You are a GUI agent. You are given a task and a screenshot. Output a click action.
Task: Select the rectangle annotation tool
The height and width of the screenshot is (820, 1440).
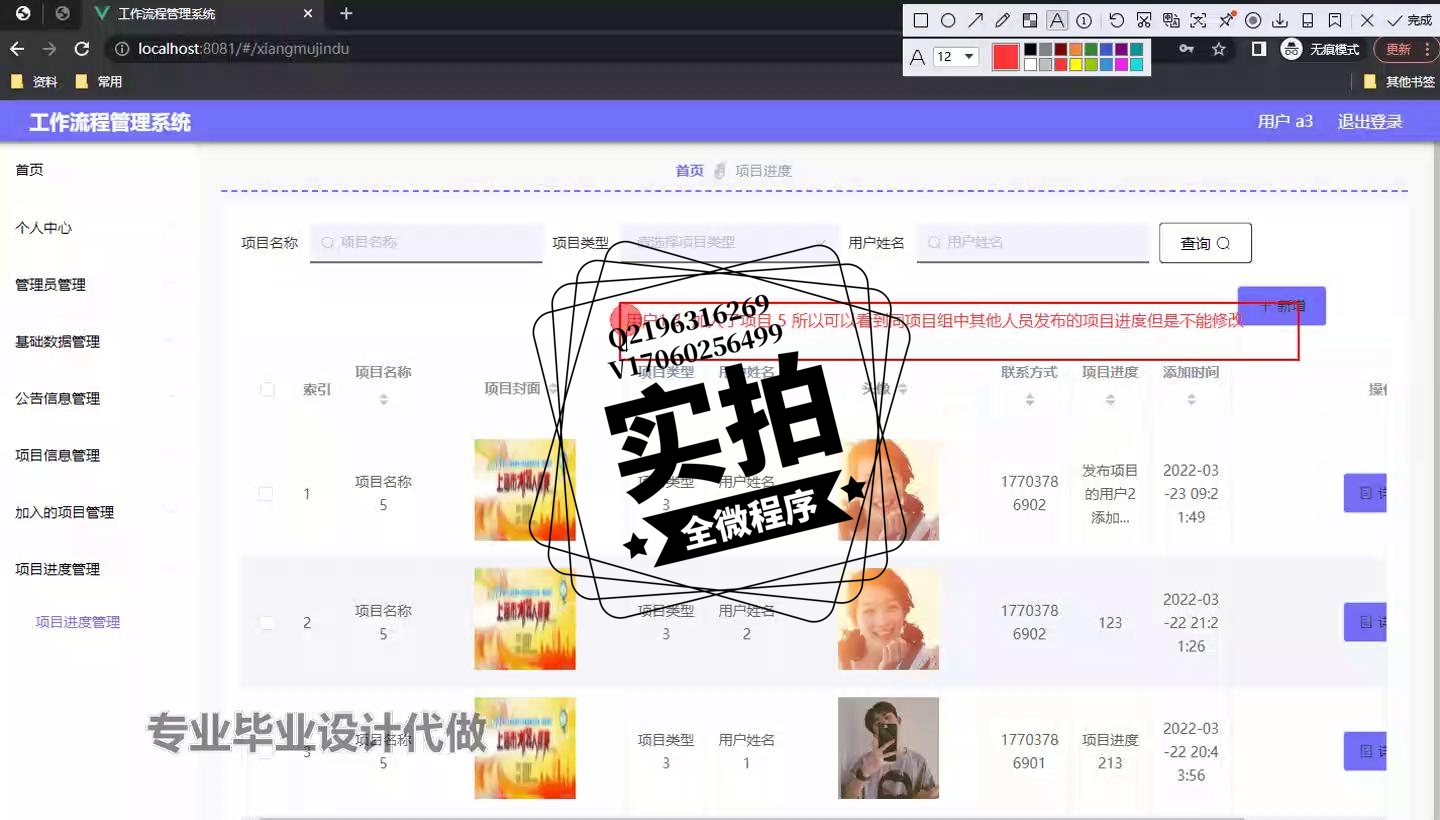pyautogui.click(x=921, y=20)
